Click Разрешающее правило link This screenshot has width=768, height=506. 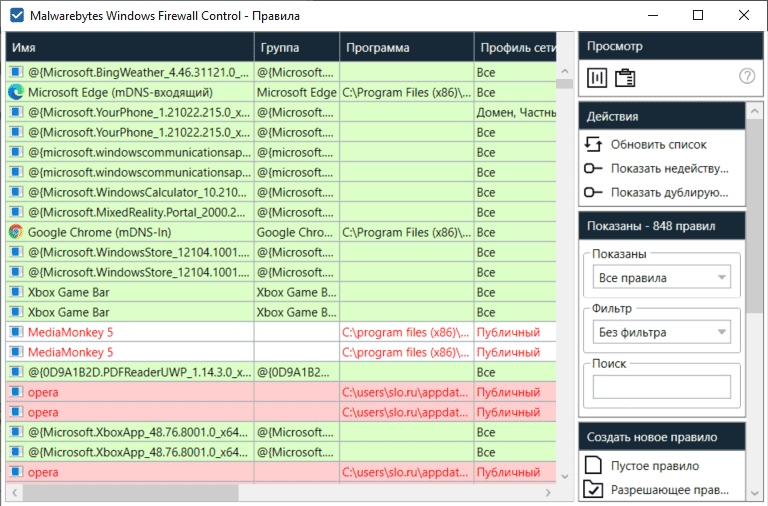point(670,489)
